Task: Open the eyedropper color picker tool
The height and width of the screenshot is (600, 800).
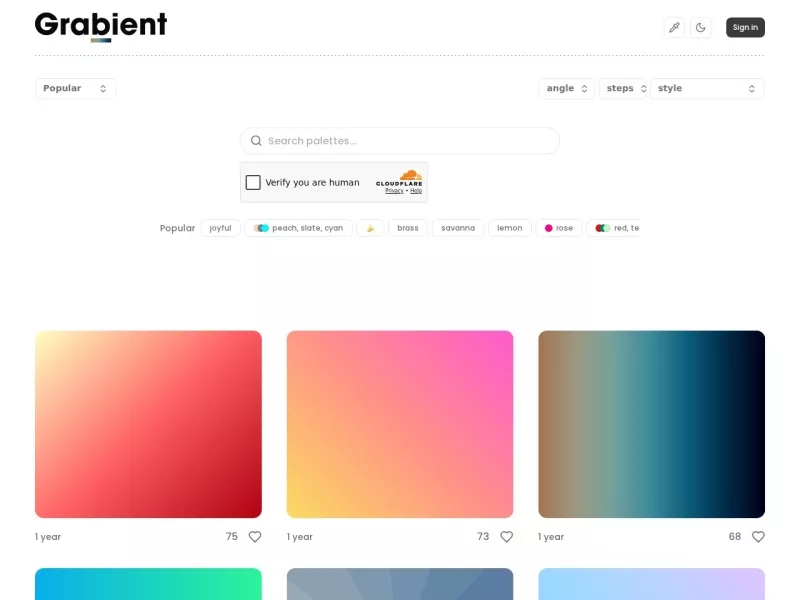Action: tap(674, 28)
